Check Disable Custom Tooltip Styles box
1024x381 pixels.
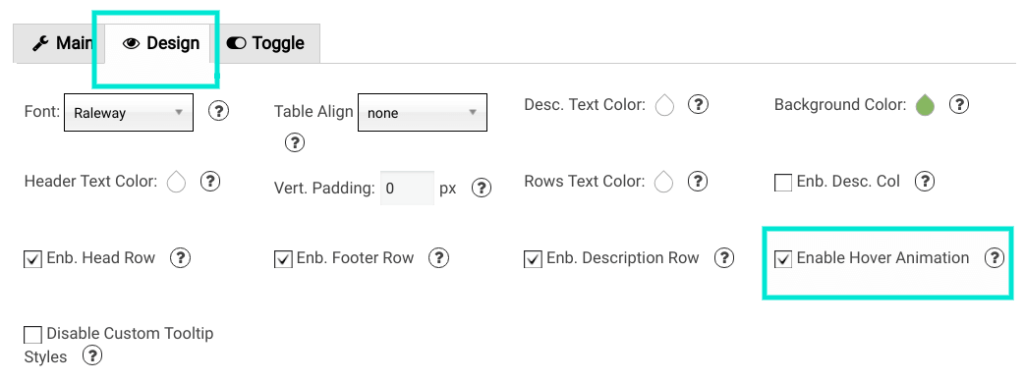(33, 335)
